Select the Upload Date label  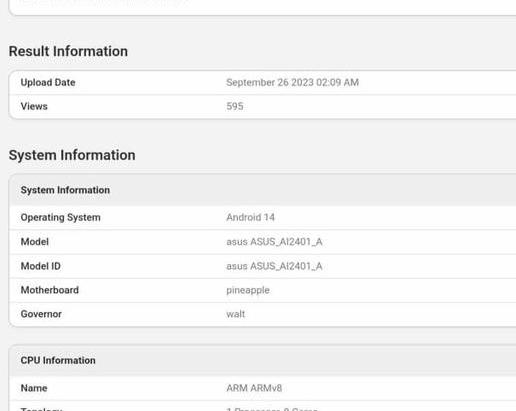(x=48, y=82)
